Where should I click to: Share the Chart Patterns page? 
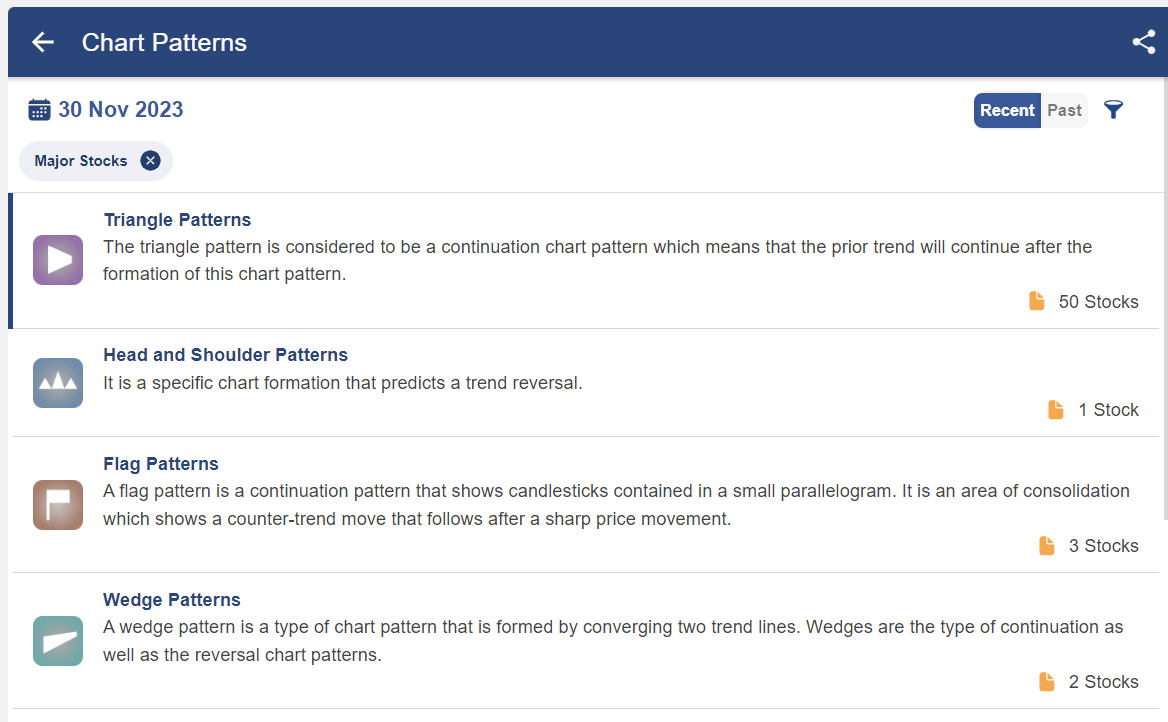[1143, 42]
